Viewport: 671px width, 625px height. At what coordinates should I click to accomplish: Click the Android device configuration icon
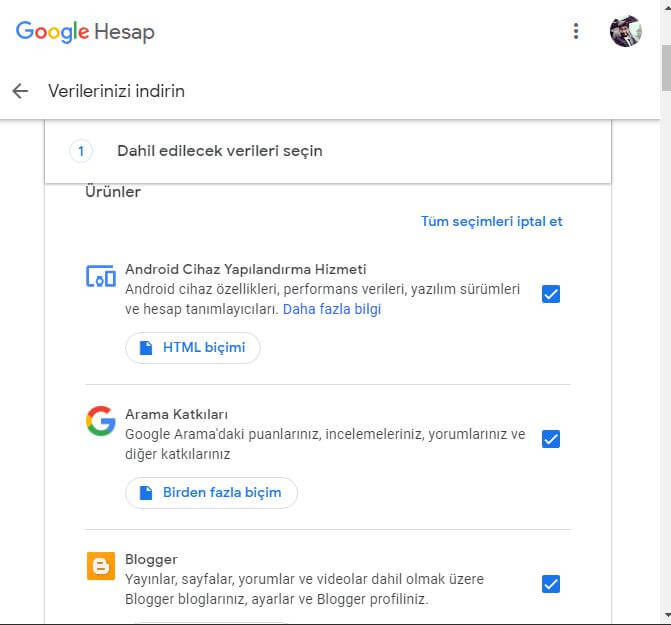[x=101, y=276]
